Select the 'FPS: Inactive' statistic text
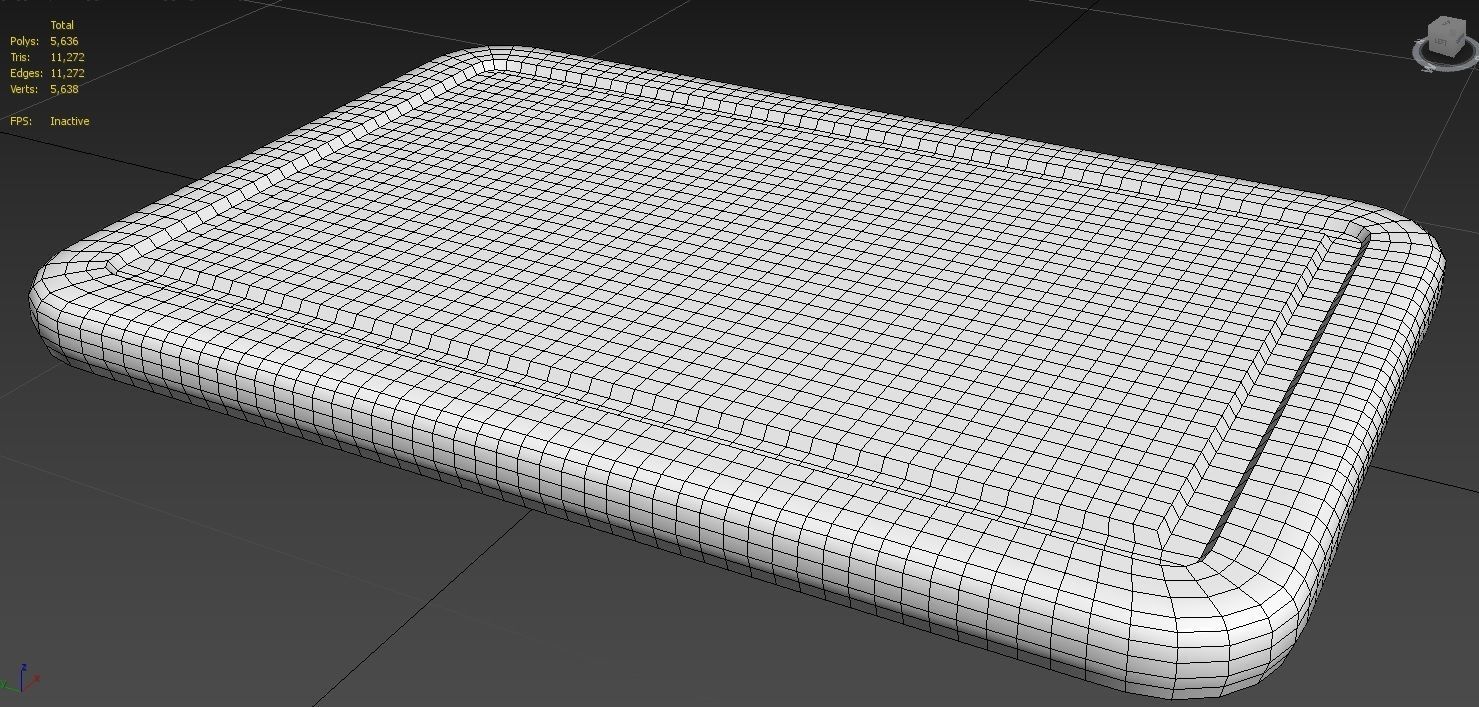 50,121
